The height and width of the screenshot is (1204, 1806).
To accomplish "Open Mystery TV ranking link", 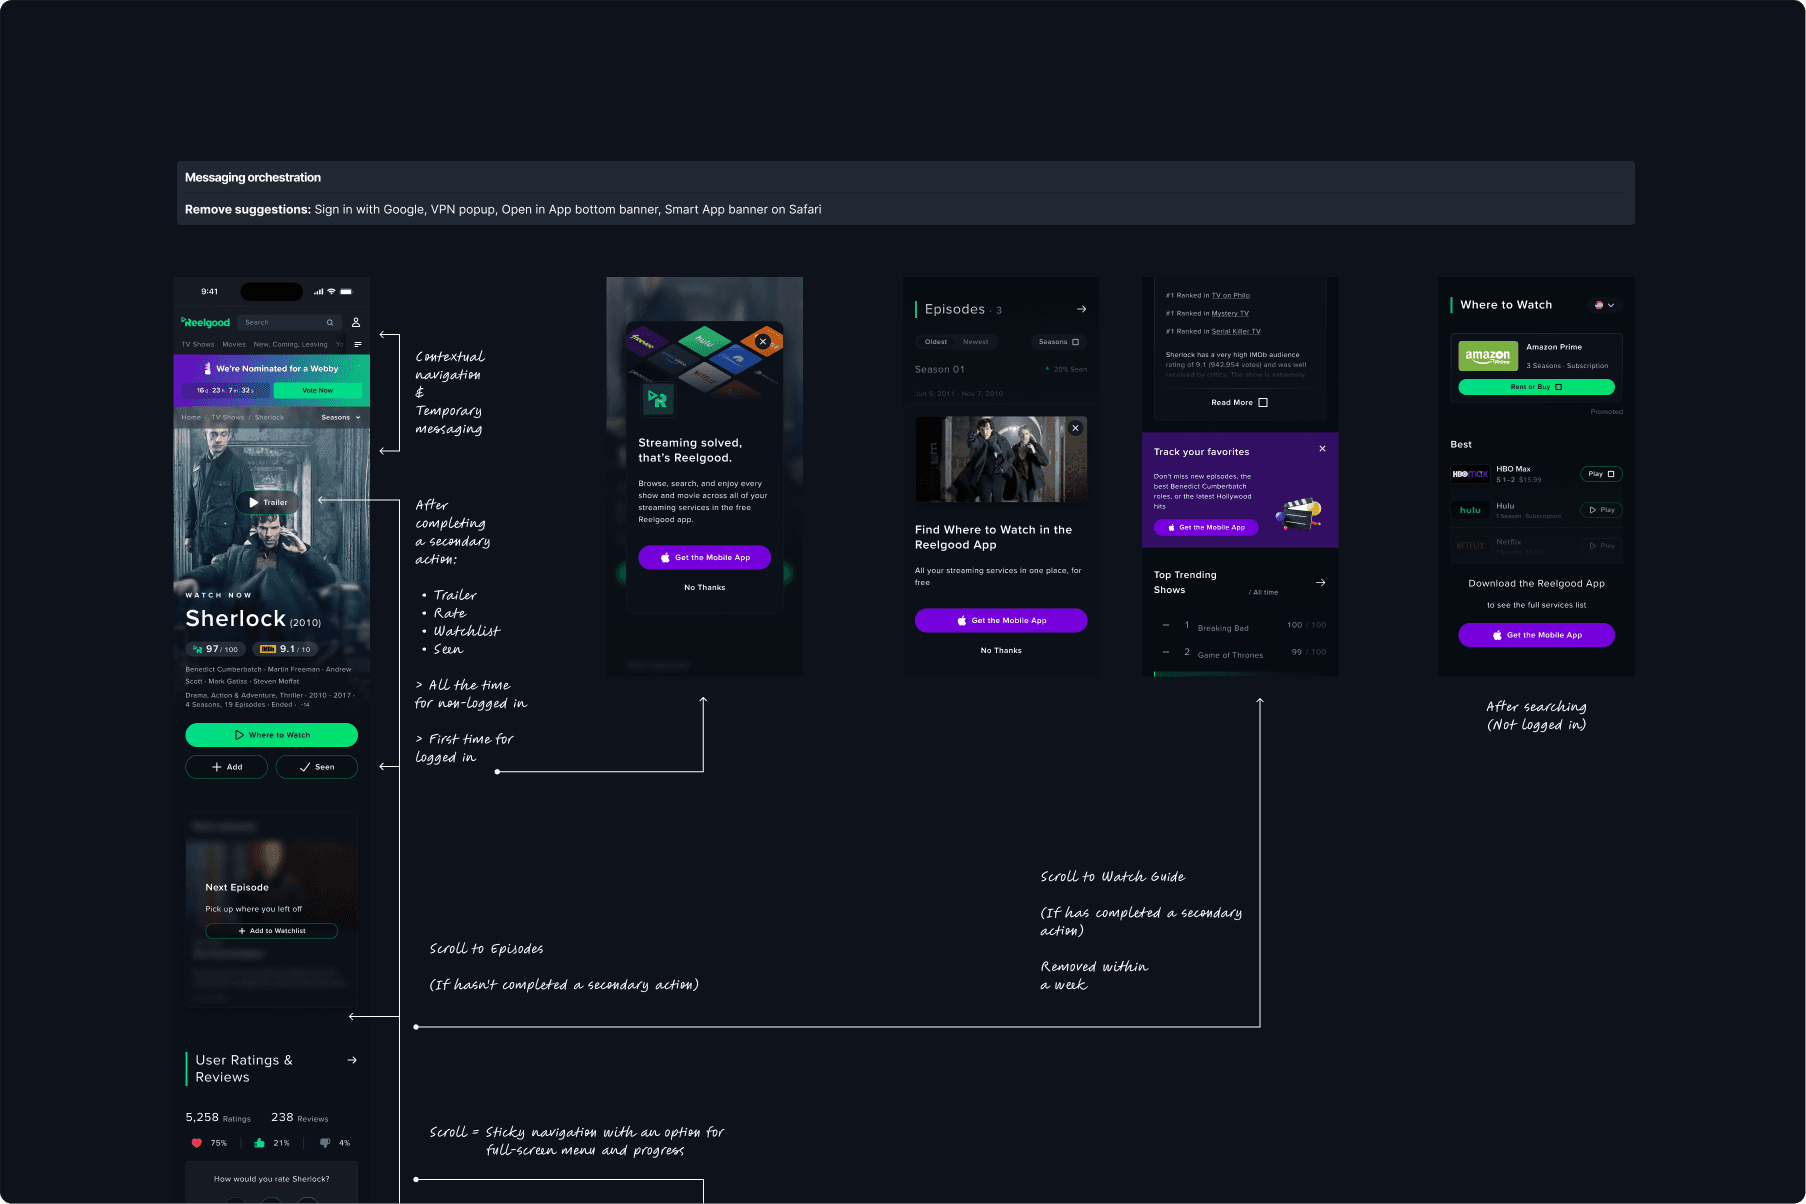I will 1230,313.
